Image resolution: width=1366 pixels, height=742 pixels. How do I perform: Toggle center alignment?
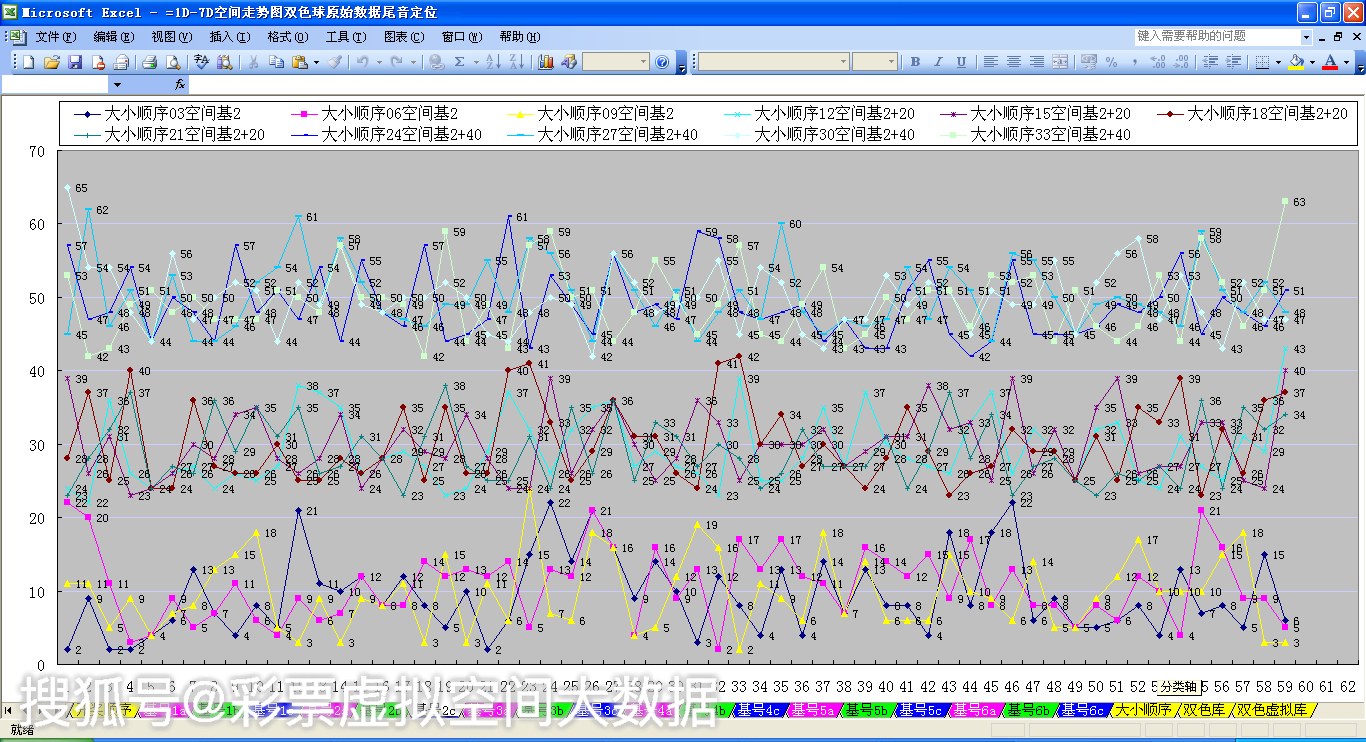coord(1013,62)
